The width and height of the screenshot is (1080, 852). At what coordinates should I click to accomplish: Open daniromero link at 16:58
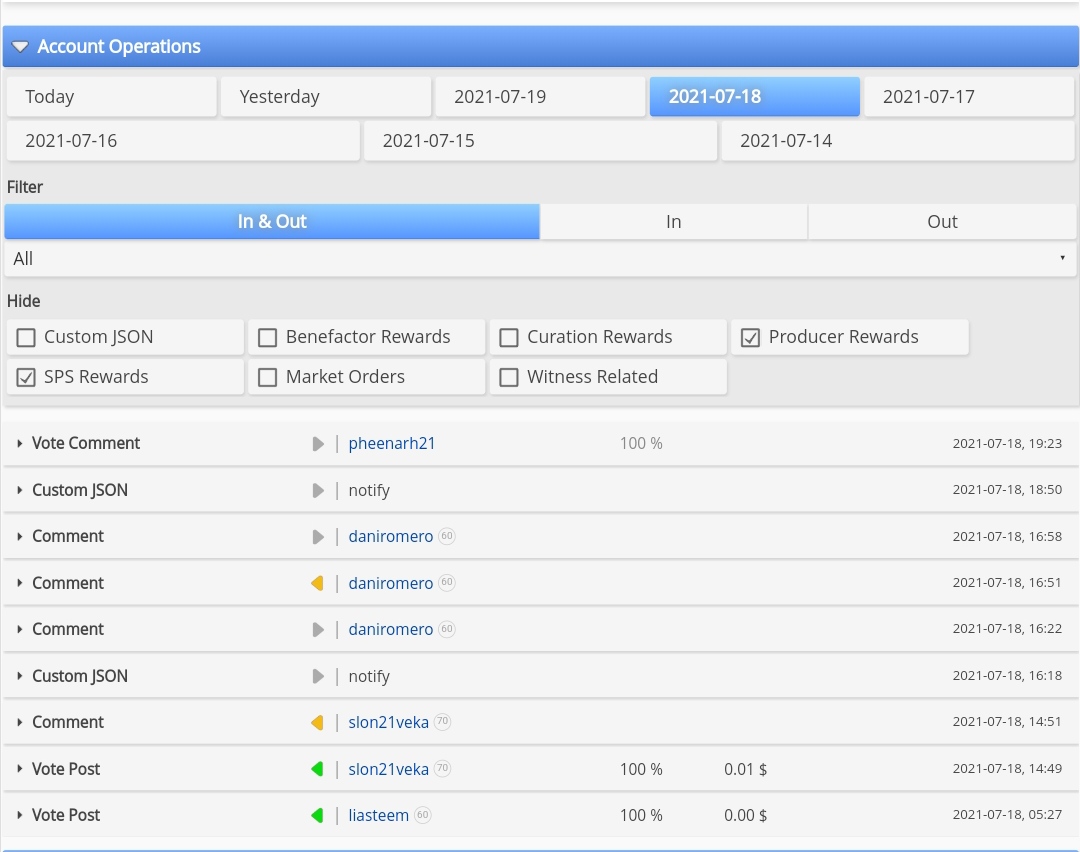tap(391, 537)
